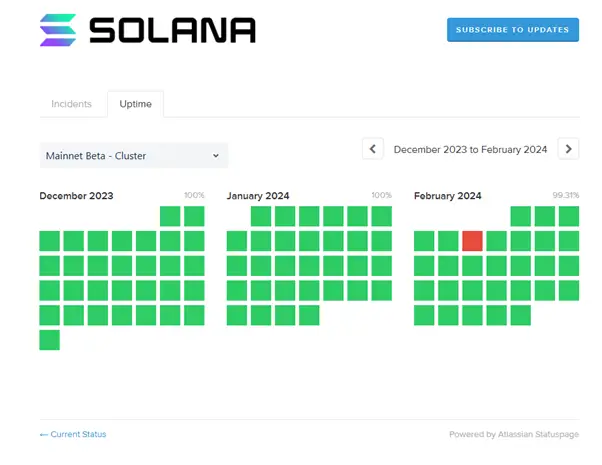Switch to the Incidents tab
This screenshot has height=465, width=602.
coord(71,104)
